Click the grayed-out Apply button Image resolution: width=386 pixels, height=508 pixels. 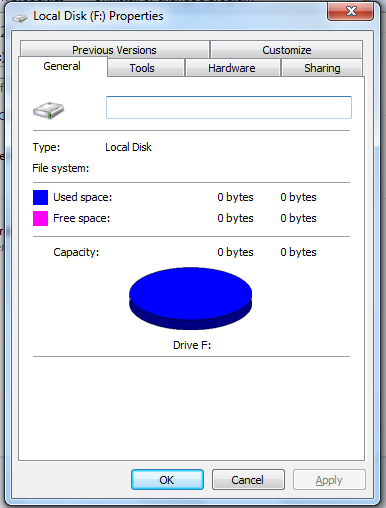(x=329, y=480)
